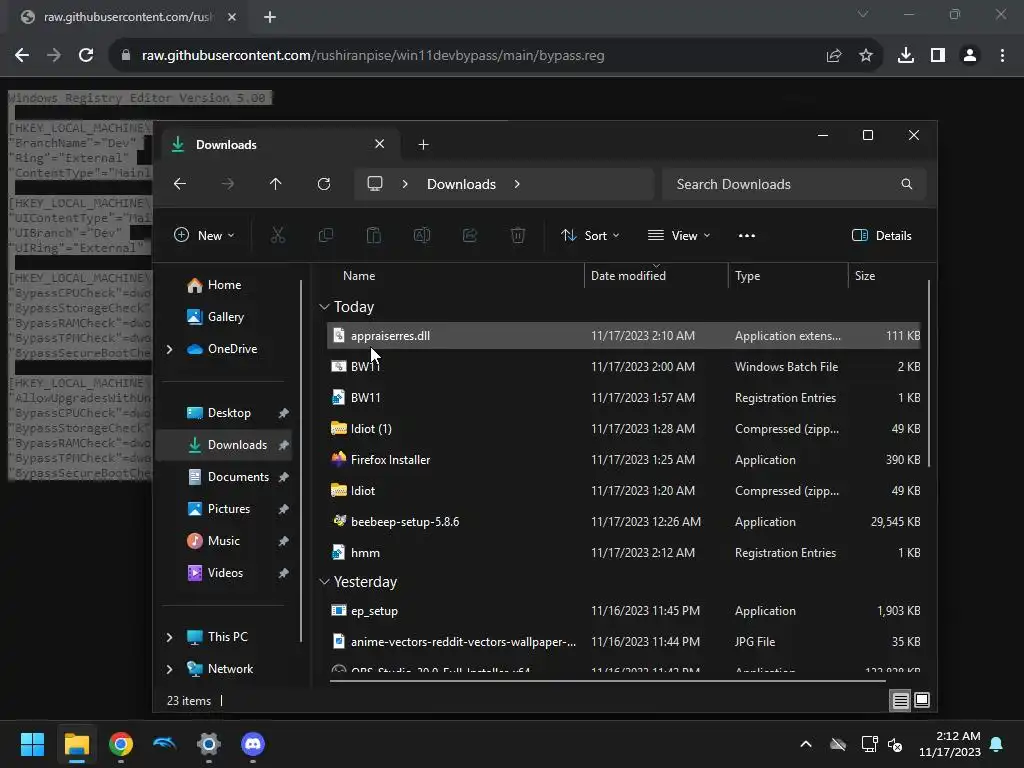The image size is (1024, 768).
Task: Bookmark this page with the star icon
Action: pyautogui.click(x=866, y=56)
